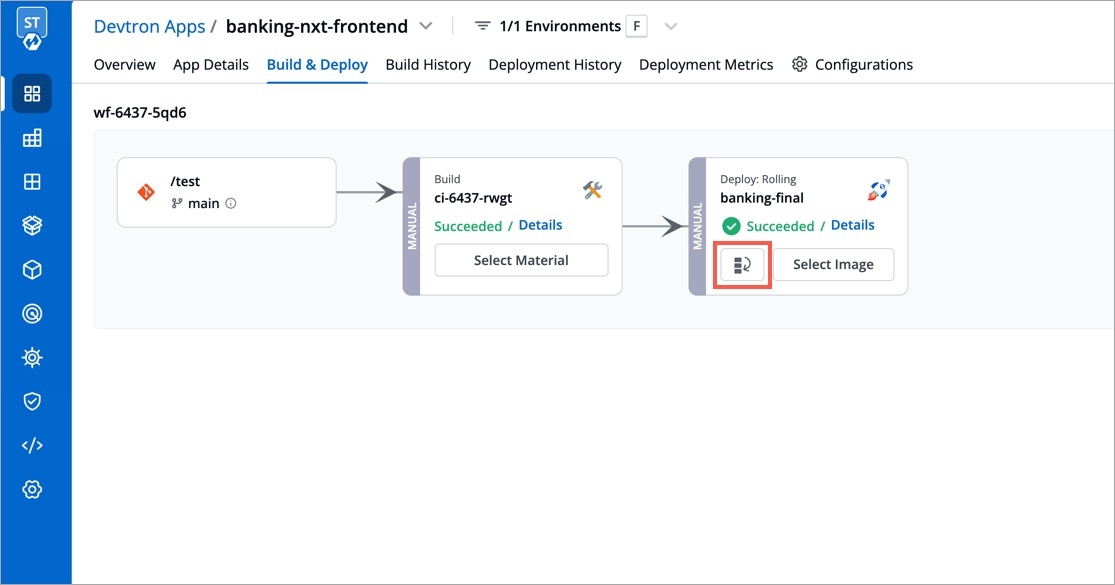Image resolution: width=1115 pixels, height=585 pixels.
Task: Click the rollback icon button in banking-final
Action: click(742, 265)
